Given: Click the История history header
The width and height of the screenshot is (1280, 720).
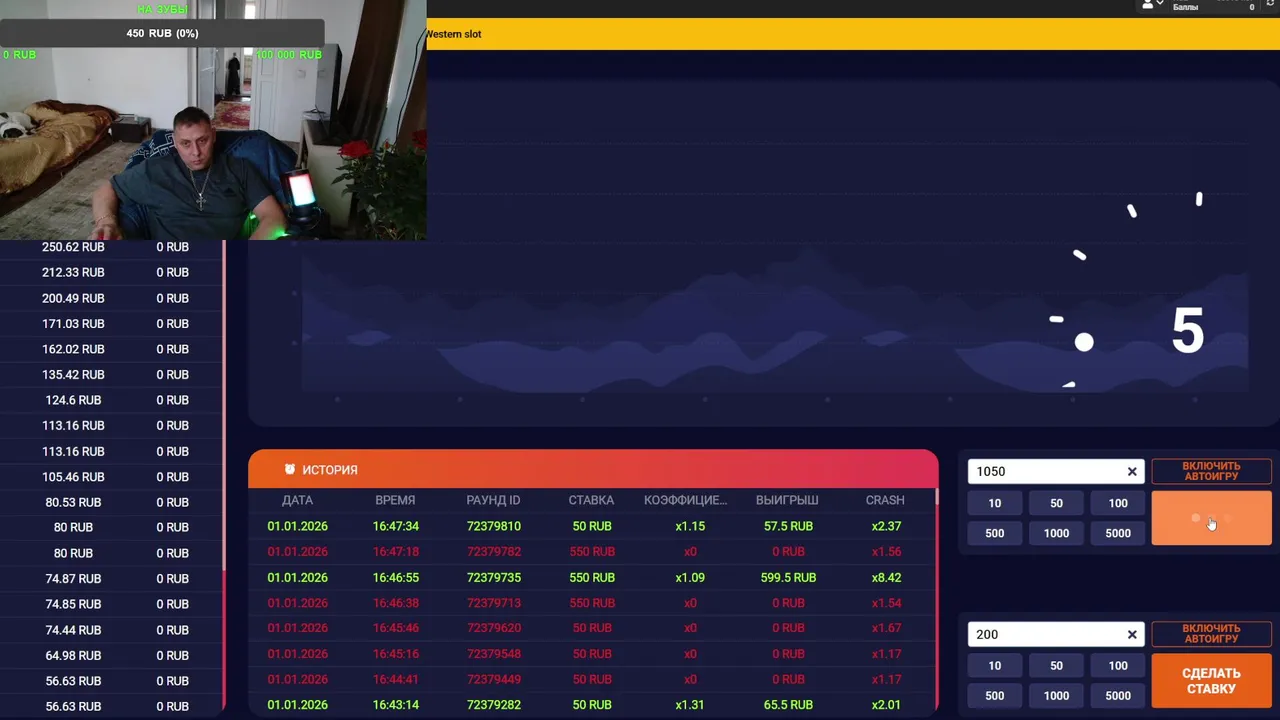Looking at the screenshot, I should 593,469.
